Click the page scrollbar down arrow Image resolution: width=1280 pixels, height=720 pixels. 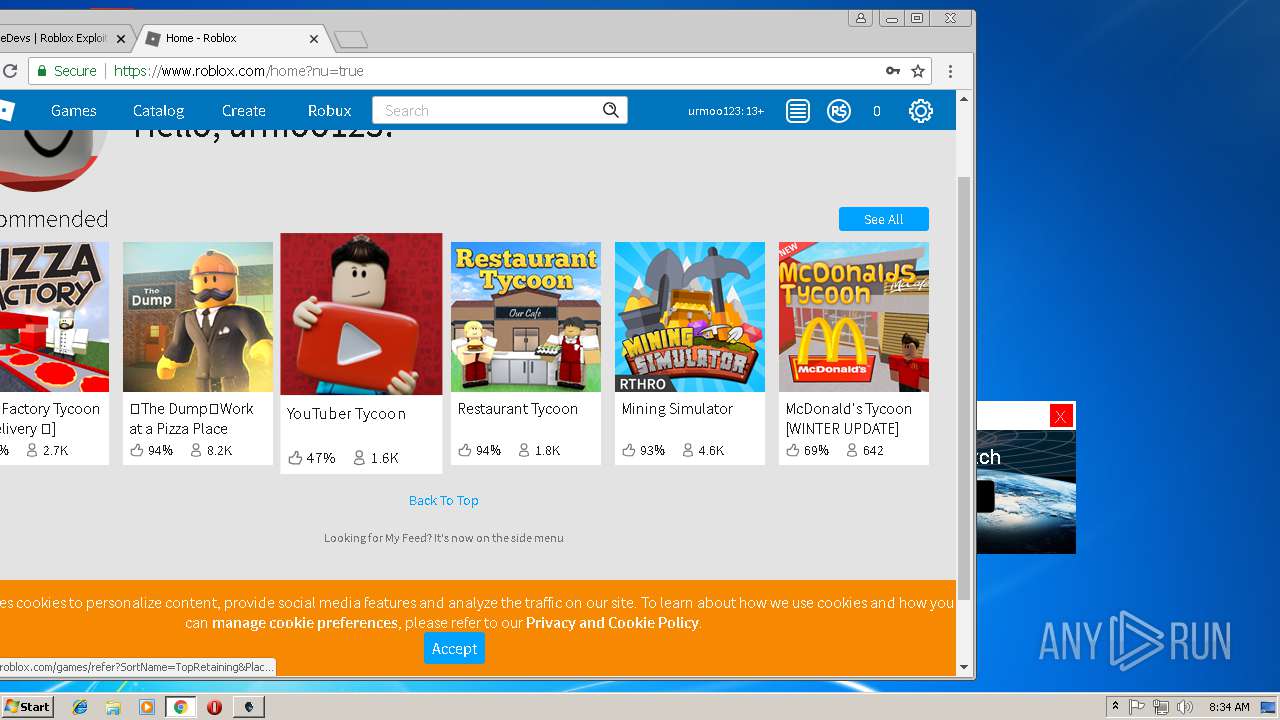(x=964, y=667)
